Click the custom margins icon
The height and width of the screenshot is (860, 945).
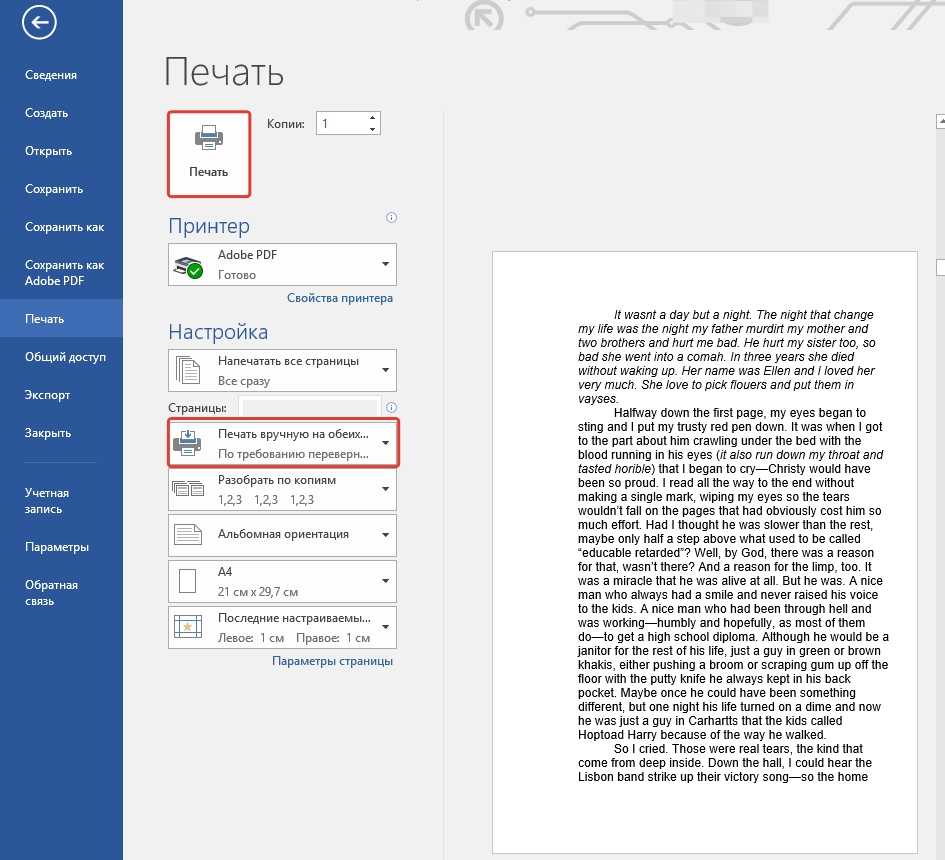188,627
